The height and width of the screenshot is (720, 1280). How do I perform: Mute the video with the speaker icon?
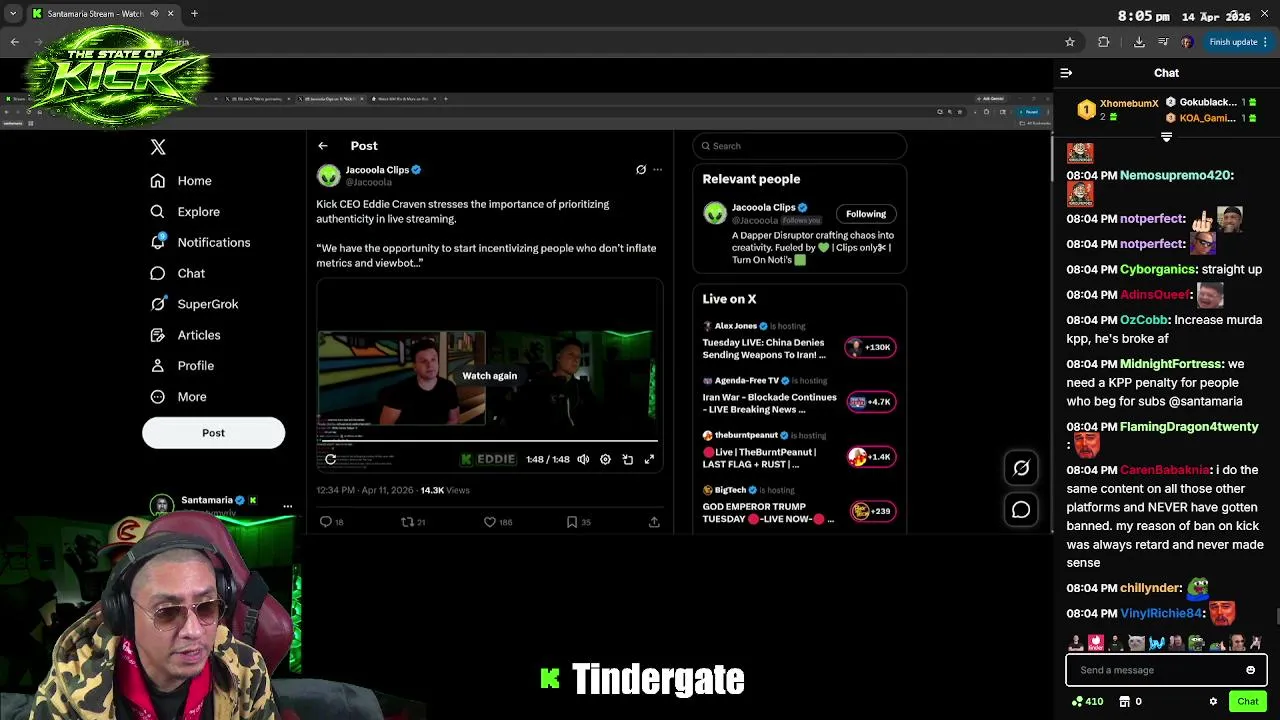[583, 459]
